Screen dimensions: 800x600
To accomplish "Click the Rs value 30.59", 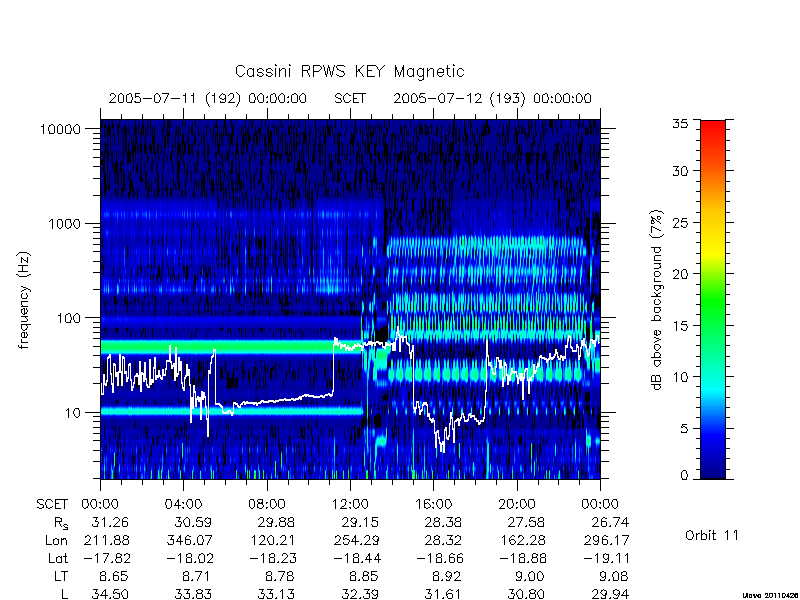I will (193, 523).
